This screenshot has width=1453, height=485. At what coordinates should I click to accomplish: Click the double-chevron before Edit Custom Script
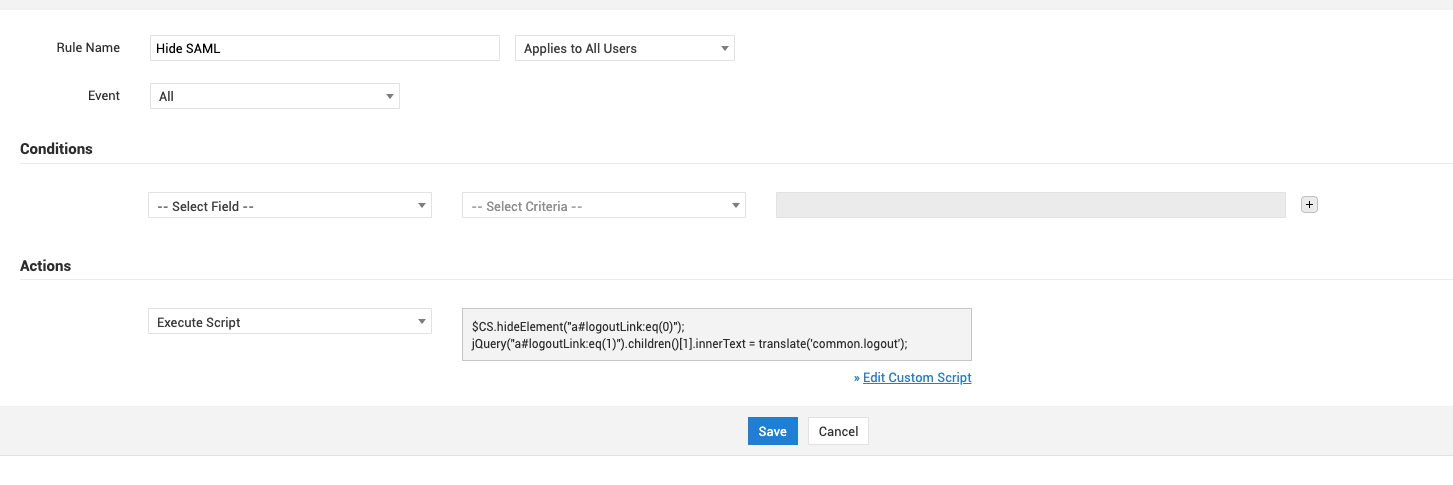tap(857, 378)
